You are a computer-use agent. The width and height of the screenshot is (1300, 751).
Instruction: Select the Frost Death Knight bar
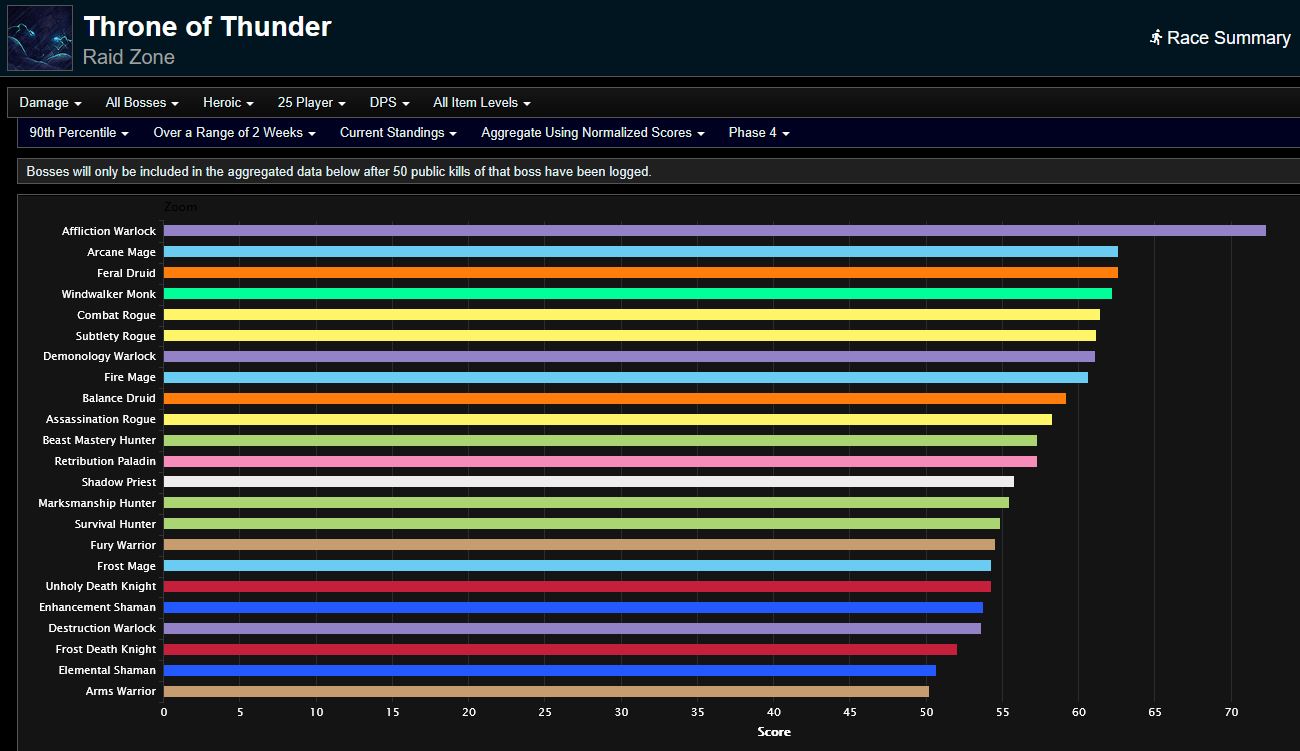pyautogui.click(x=560, y=650)
